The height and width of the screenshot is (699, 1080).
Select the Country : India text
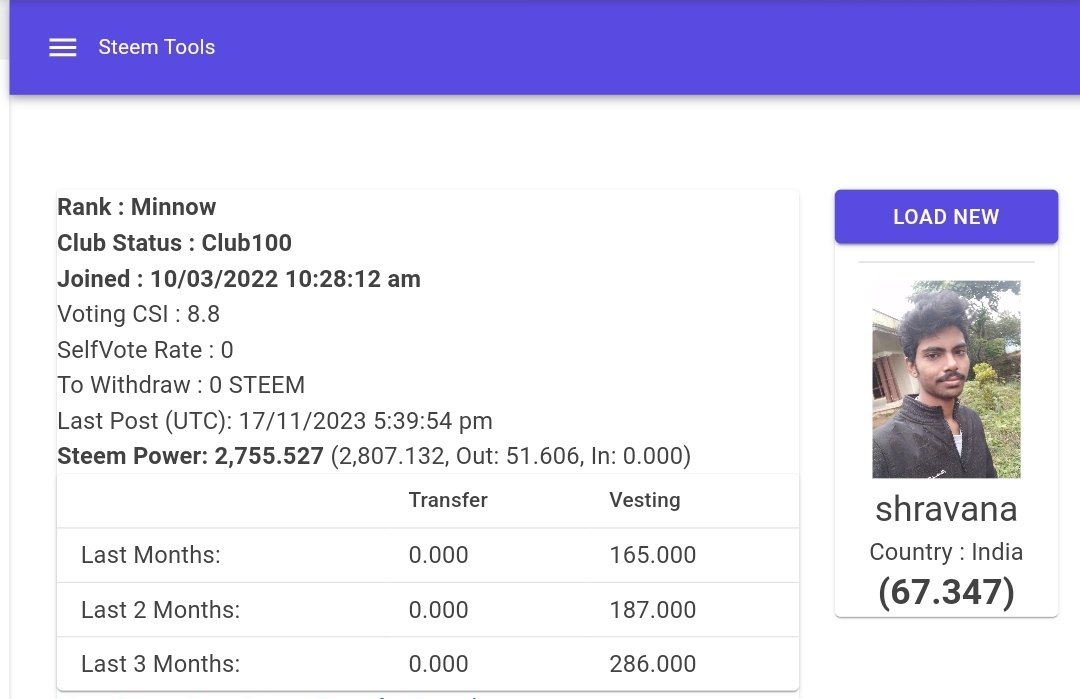tap(946, 552)
